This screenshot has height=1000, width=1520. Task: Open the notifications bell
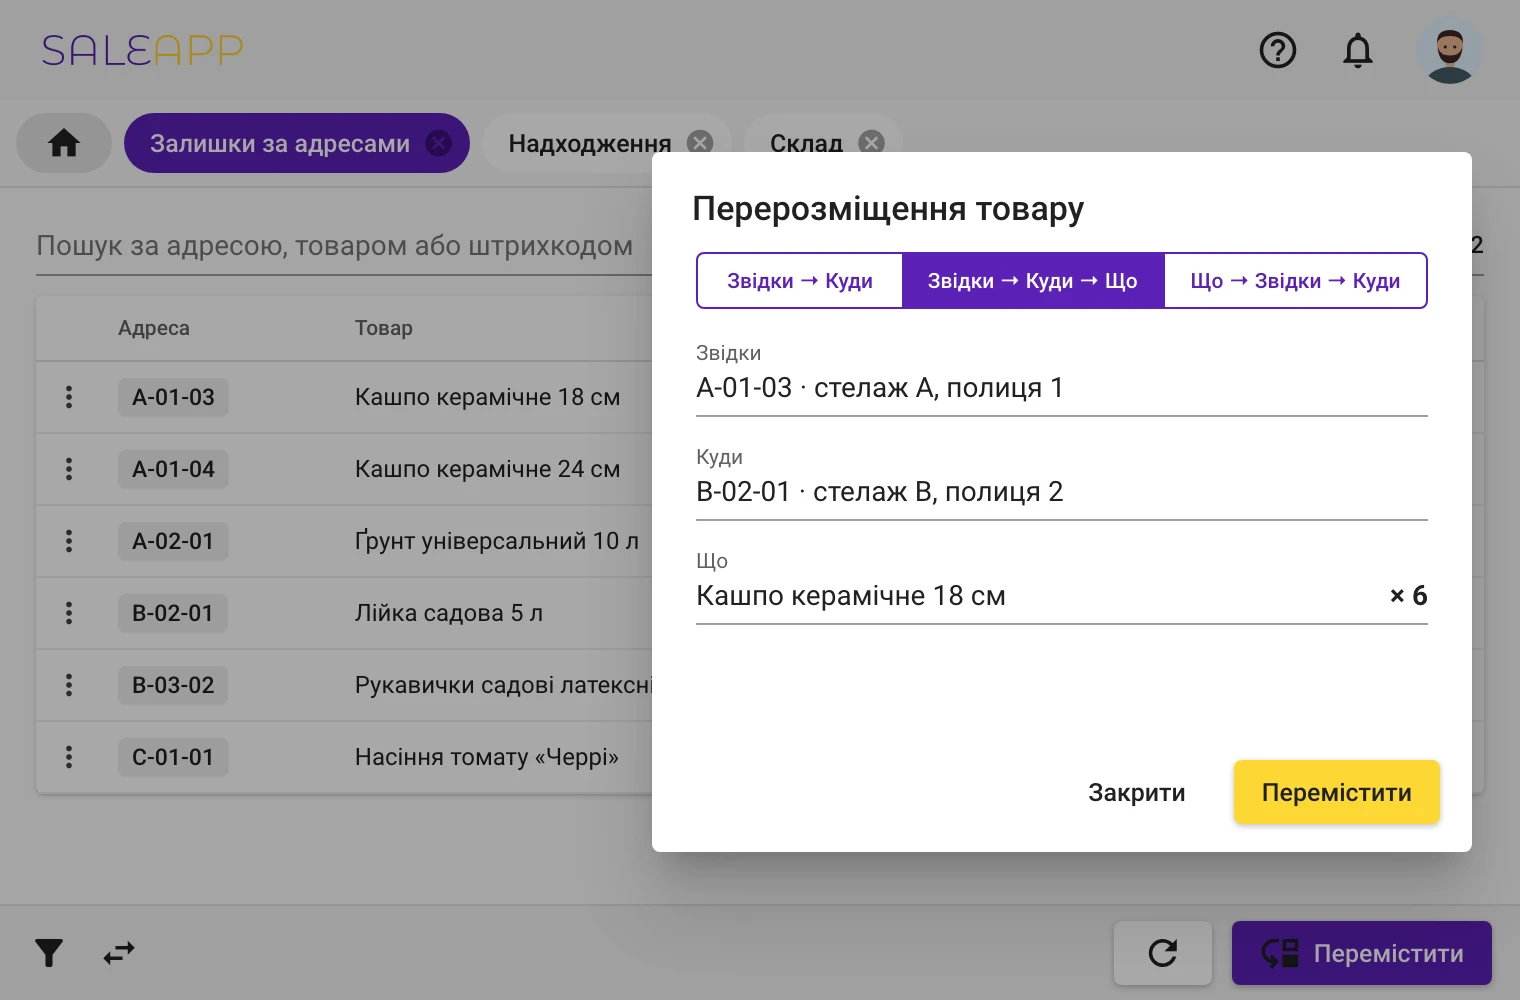pos(1357,50)
